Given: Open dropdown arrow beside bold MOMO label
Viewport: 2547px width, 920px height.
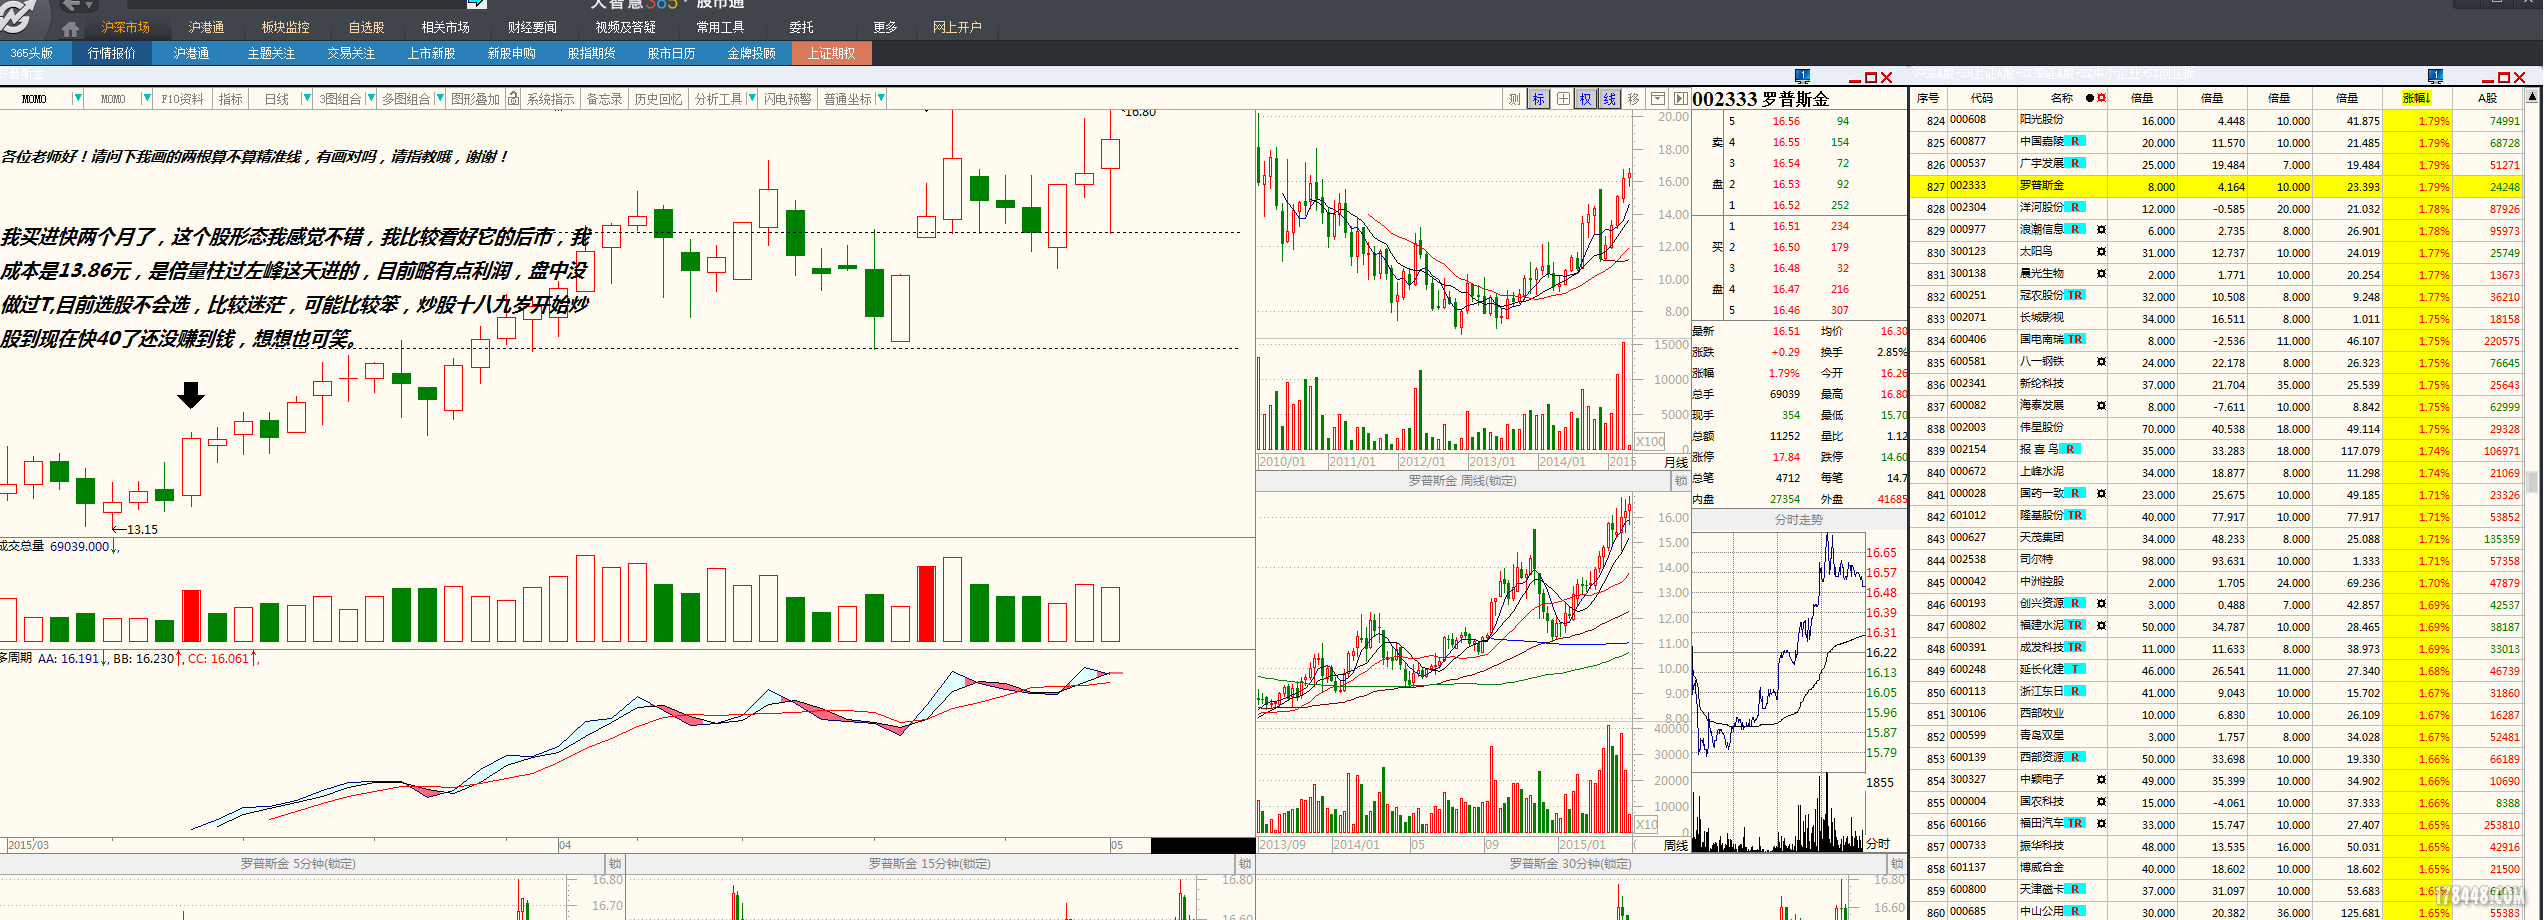Looking at the screenshot, I should tap(76, 99).
